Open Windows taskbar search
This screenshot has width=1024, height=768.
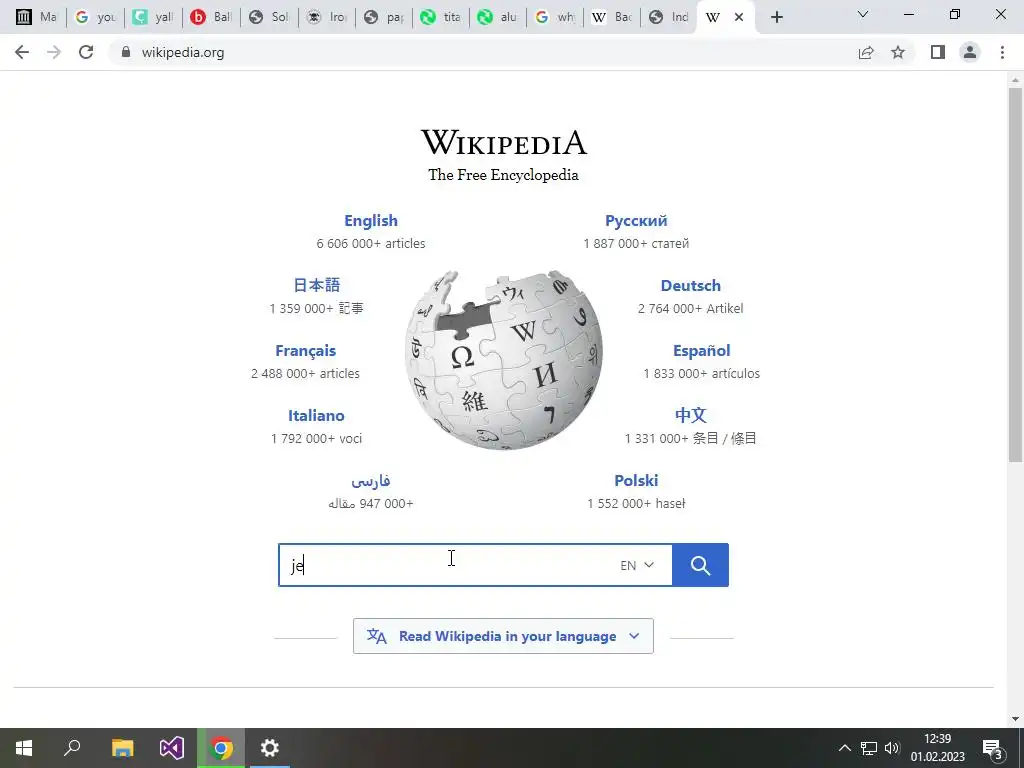click(x=72, y=748)
